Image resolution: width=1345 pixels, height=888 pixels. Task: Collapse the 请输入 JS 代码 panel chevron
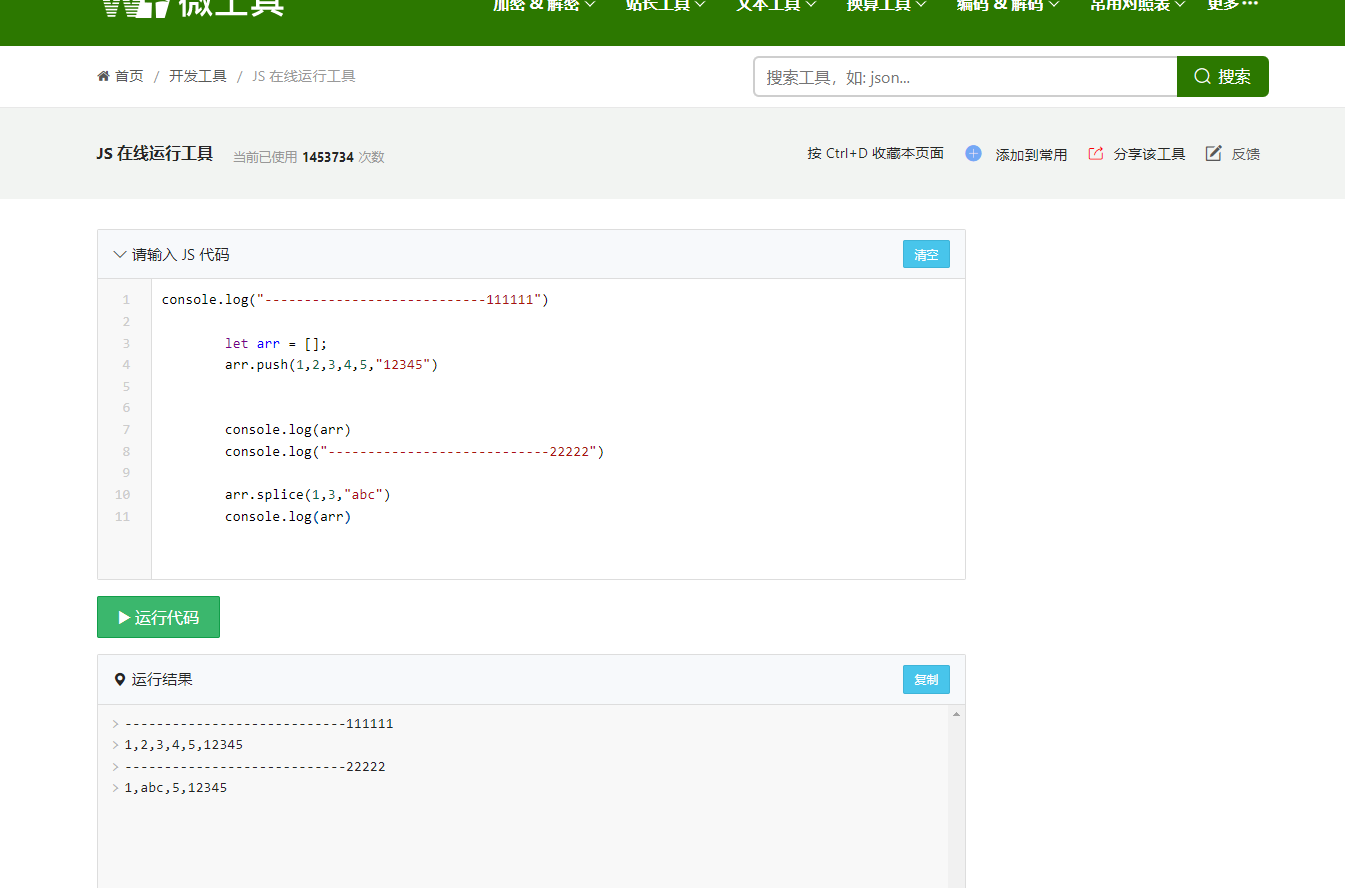[x=120, y=255]
